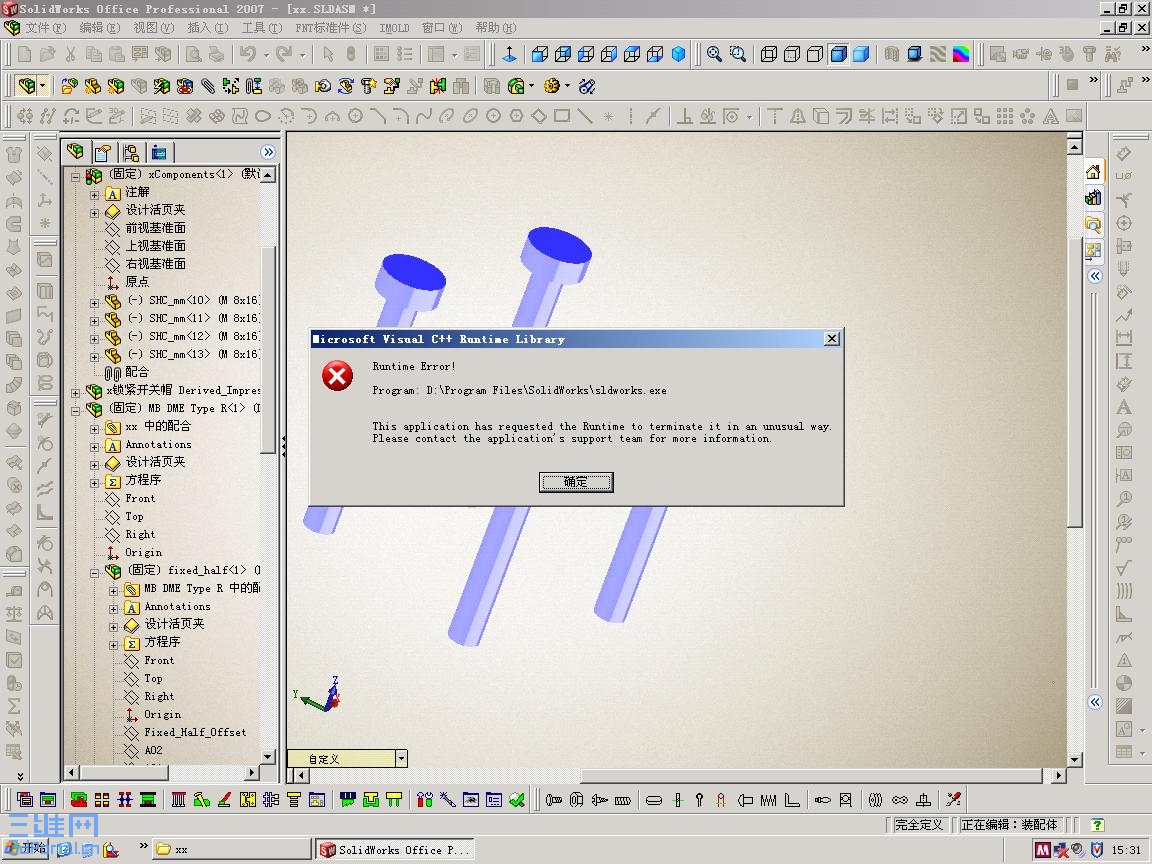Expand the 注解 tree node
Screen dimensions: 1152x864
coord(94,195)
